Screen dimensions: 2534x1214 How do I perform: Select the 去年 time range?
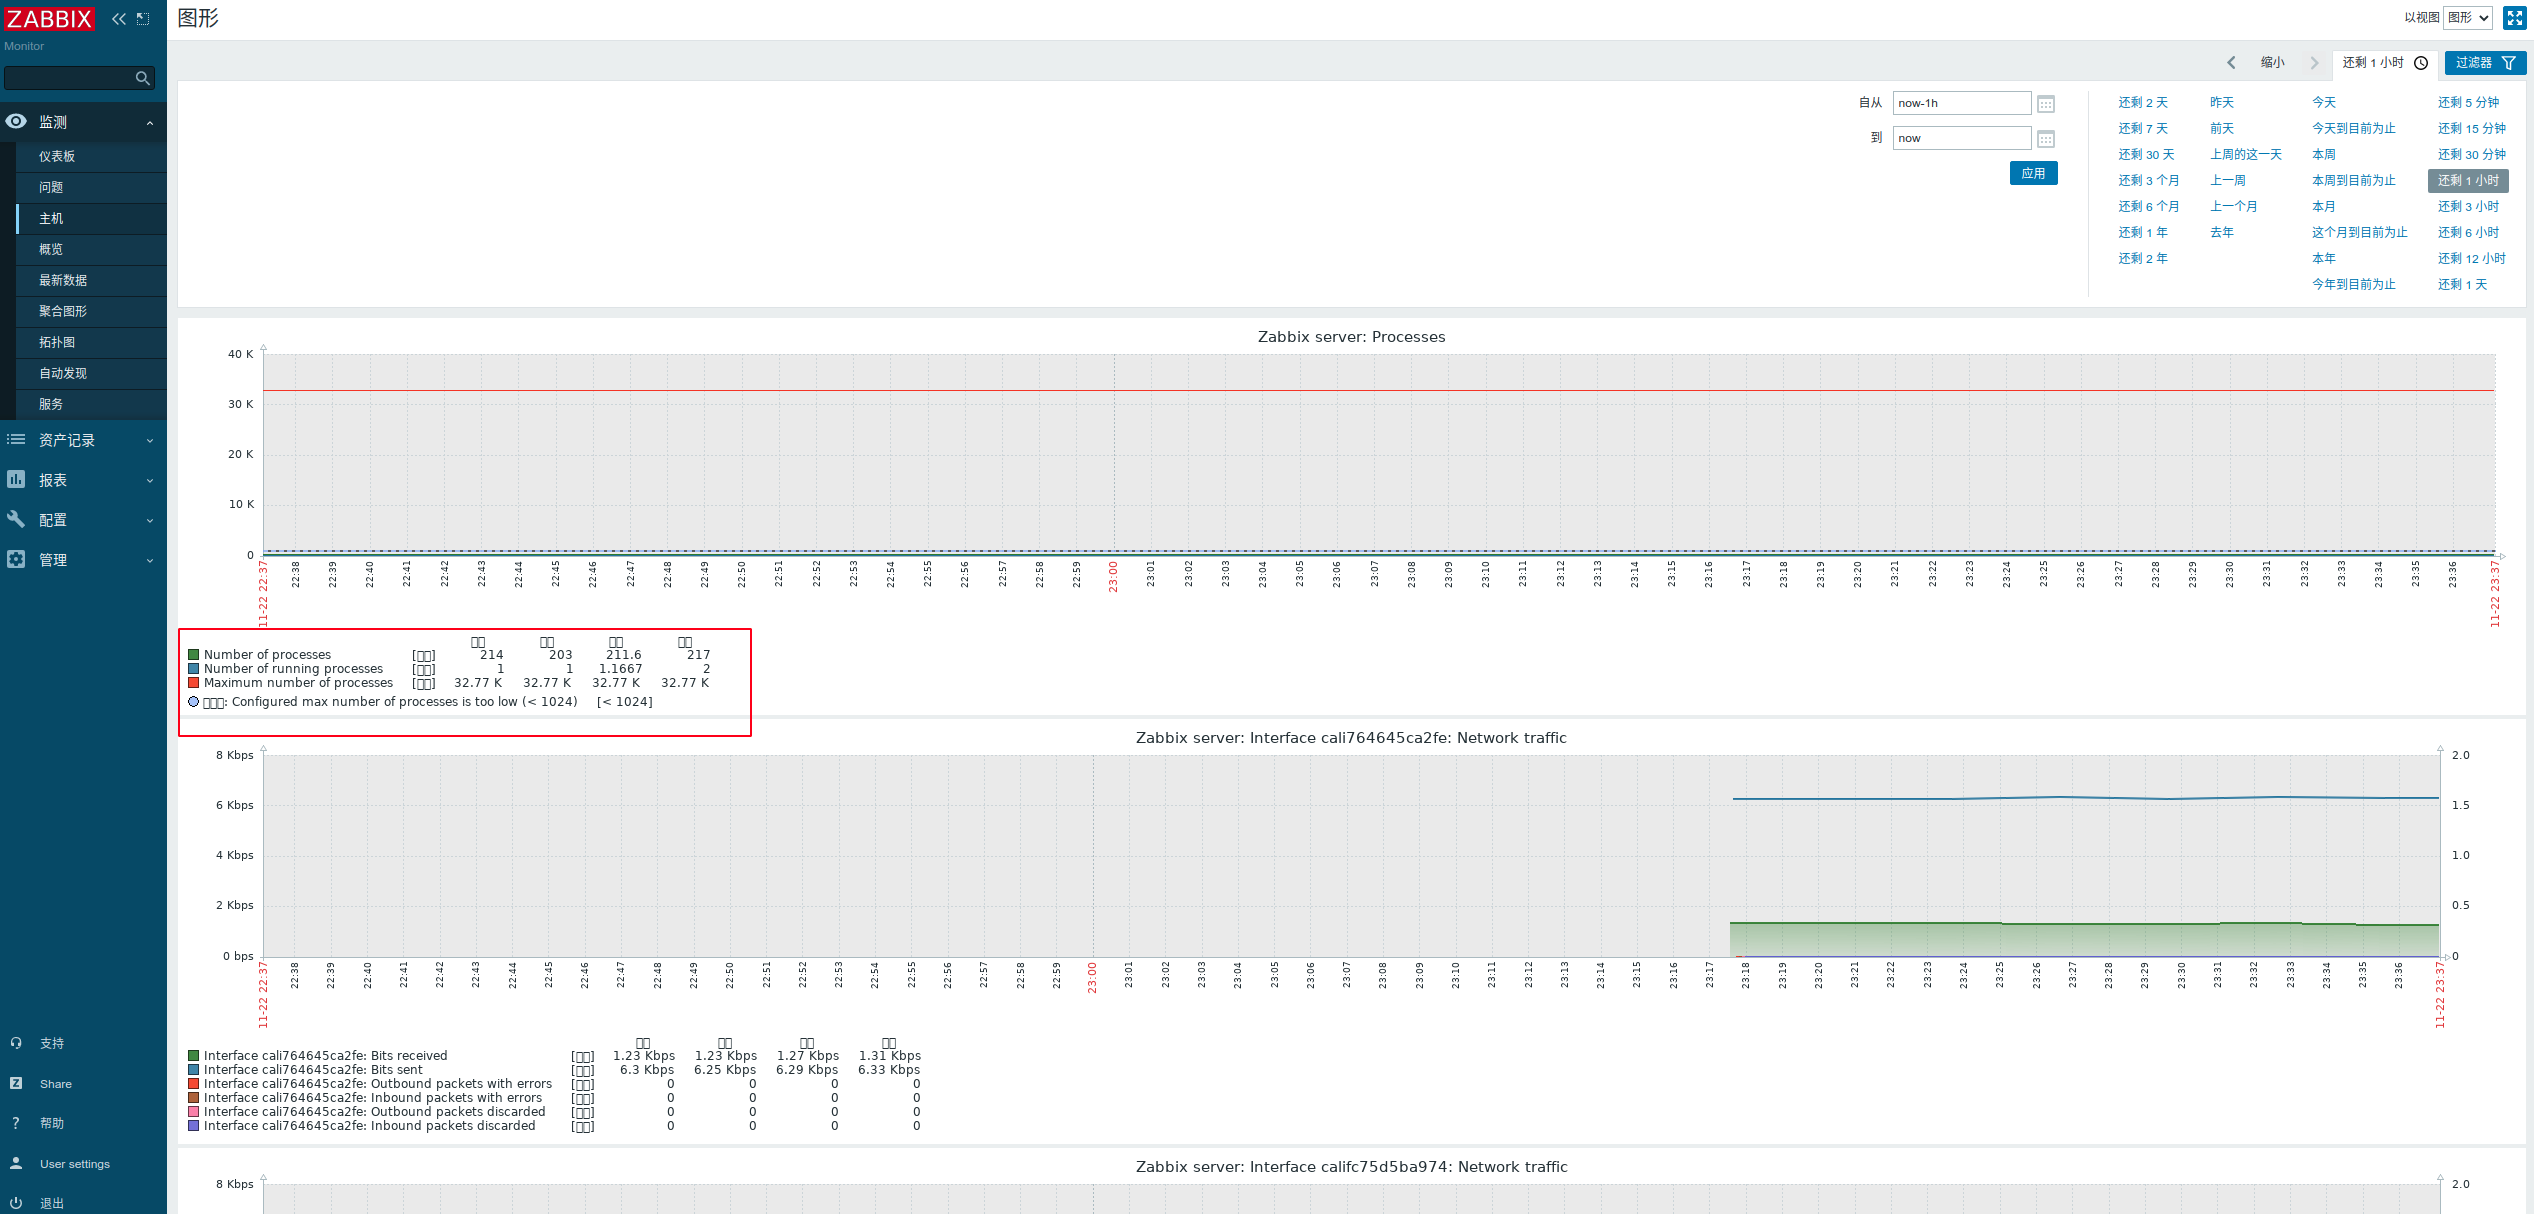pyautogui.click(x=2222, y=233)
